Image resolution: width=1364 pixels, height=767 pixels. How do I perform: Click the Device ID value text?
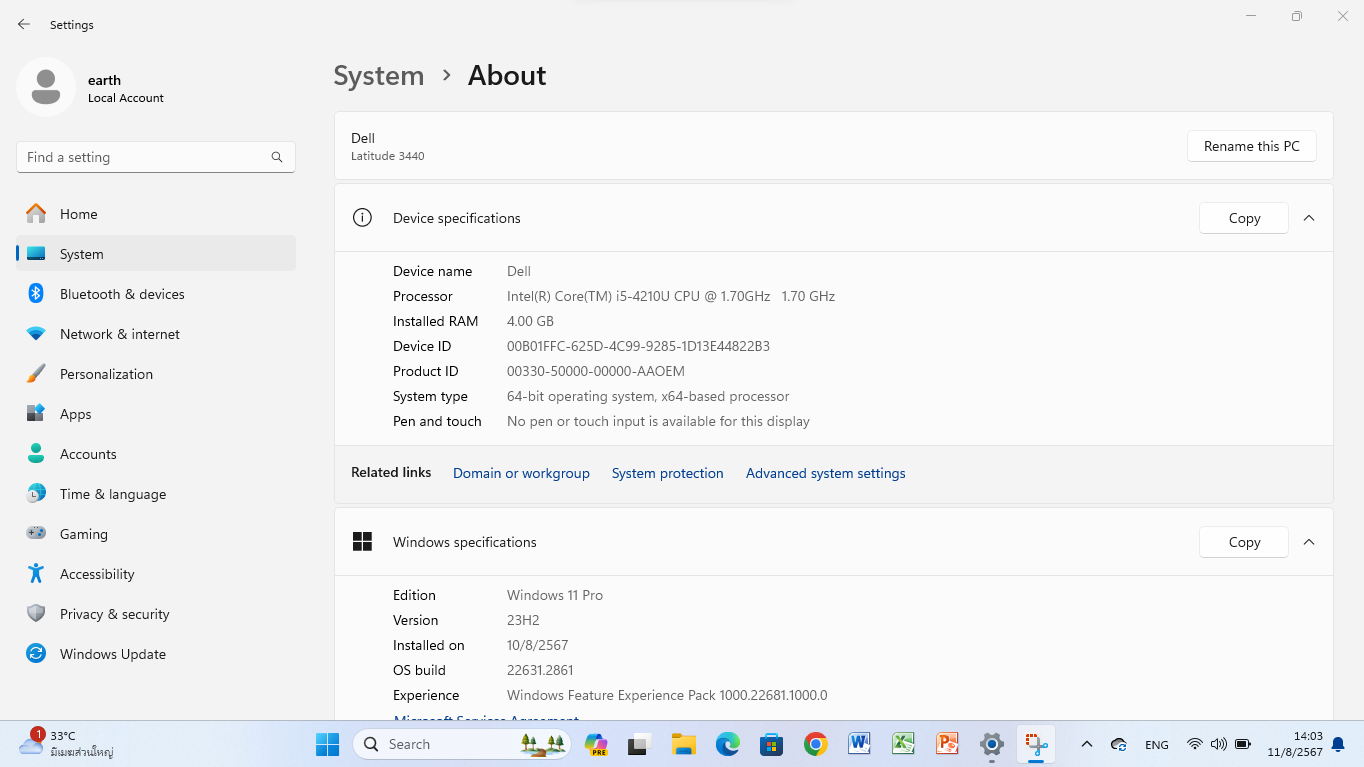(x=638, y=346)
